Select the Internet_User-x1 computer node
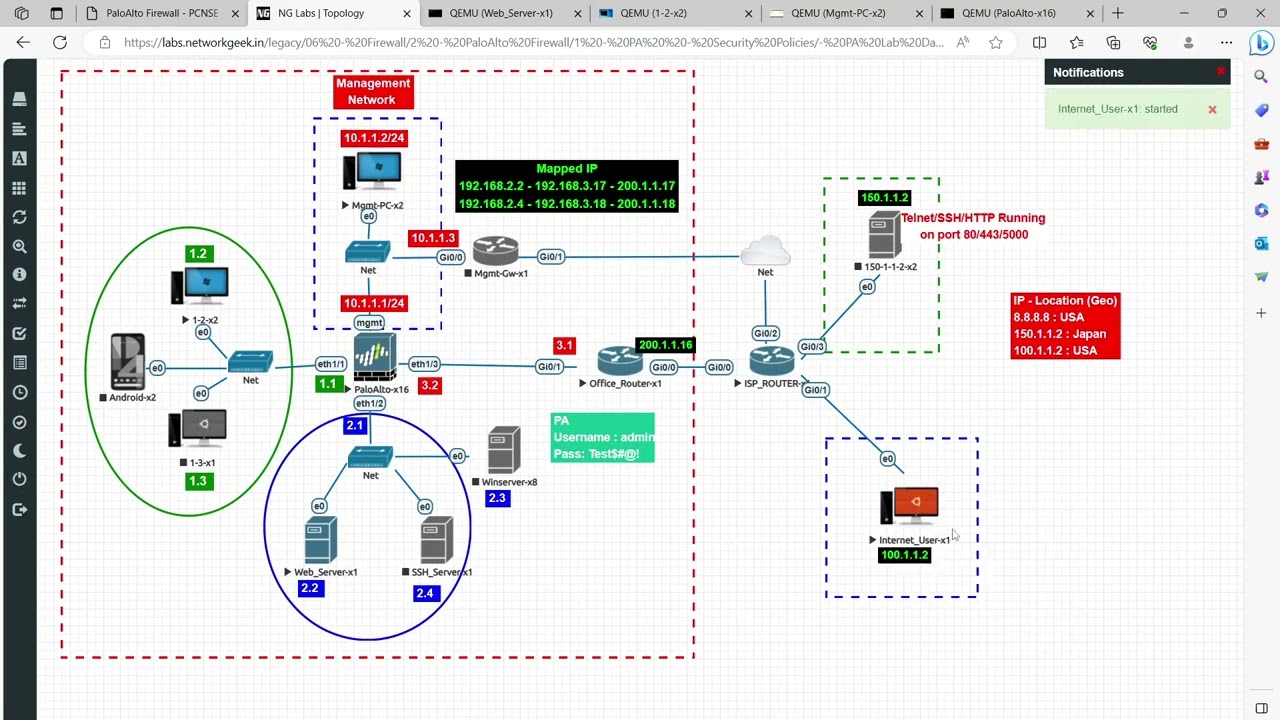The image size is (1280, 720). tap(909, 507)
